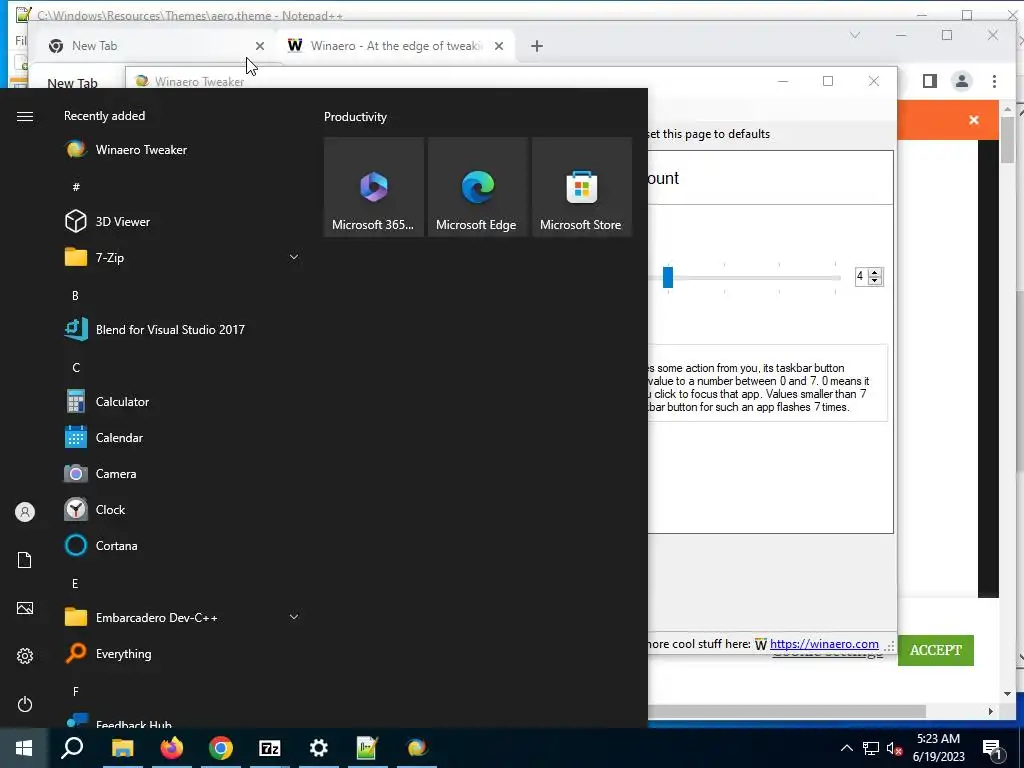Image resolution: width=1024 pixels, height=768 pixels.
Task: Launch Blend for Visual Studio 2017
Action: [183, 330]
